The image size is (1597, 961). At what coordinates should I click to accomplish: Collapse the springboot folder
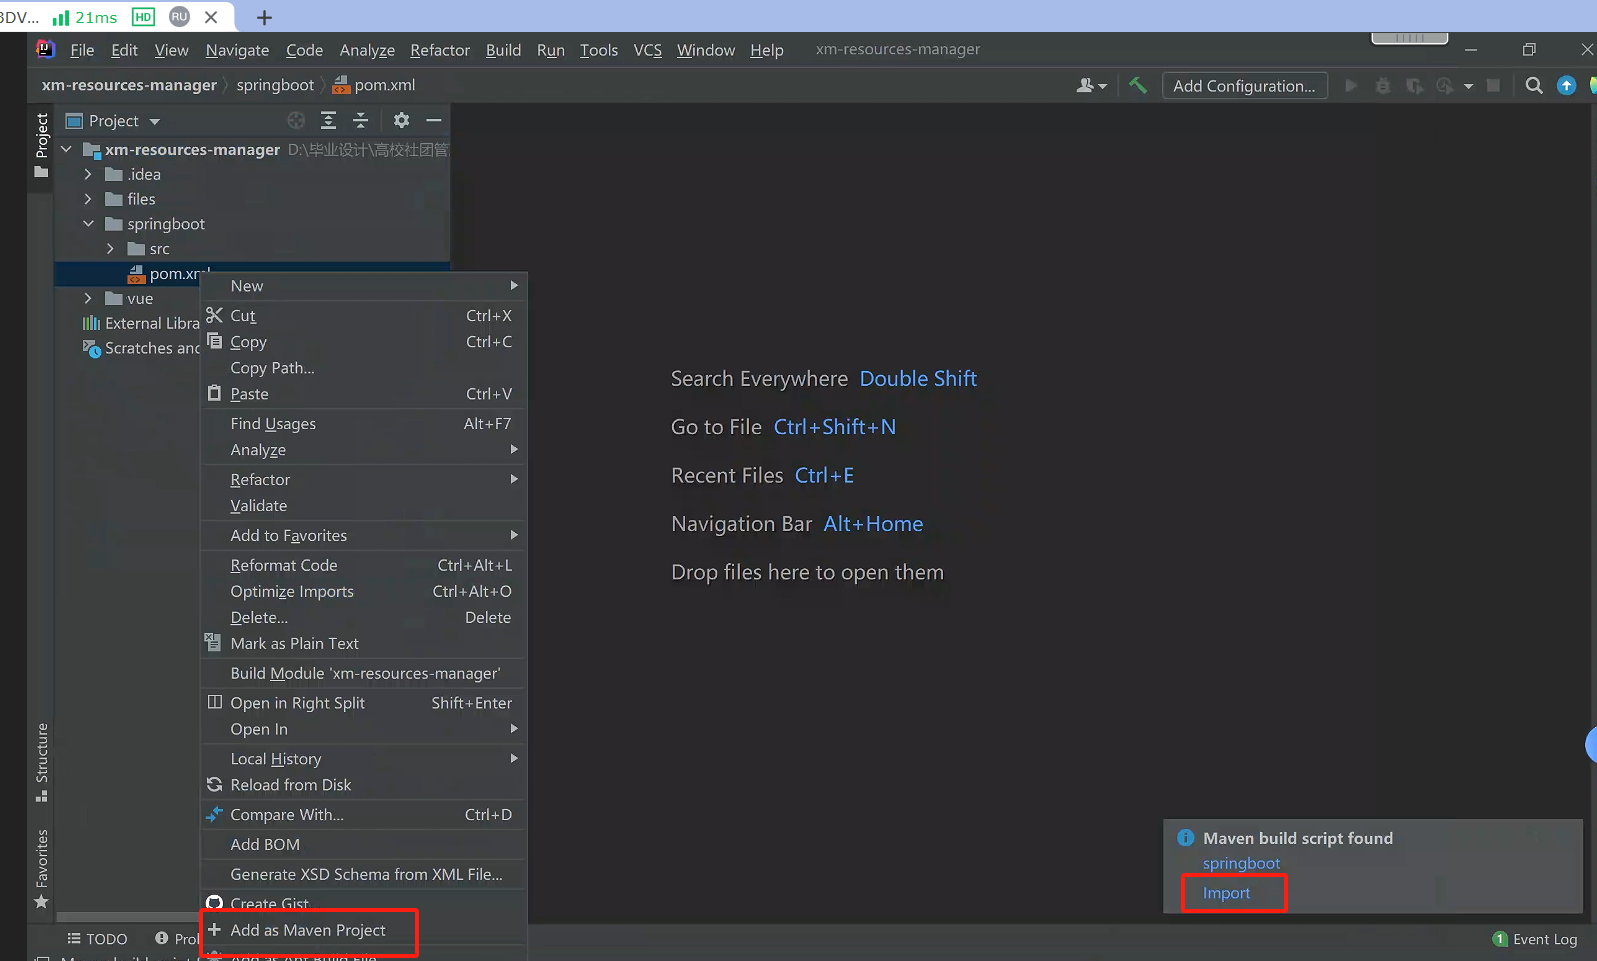(88, 224)
